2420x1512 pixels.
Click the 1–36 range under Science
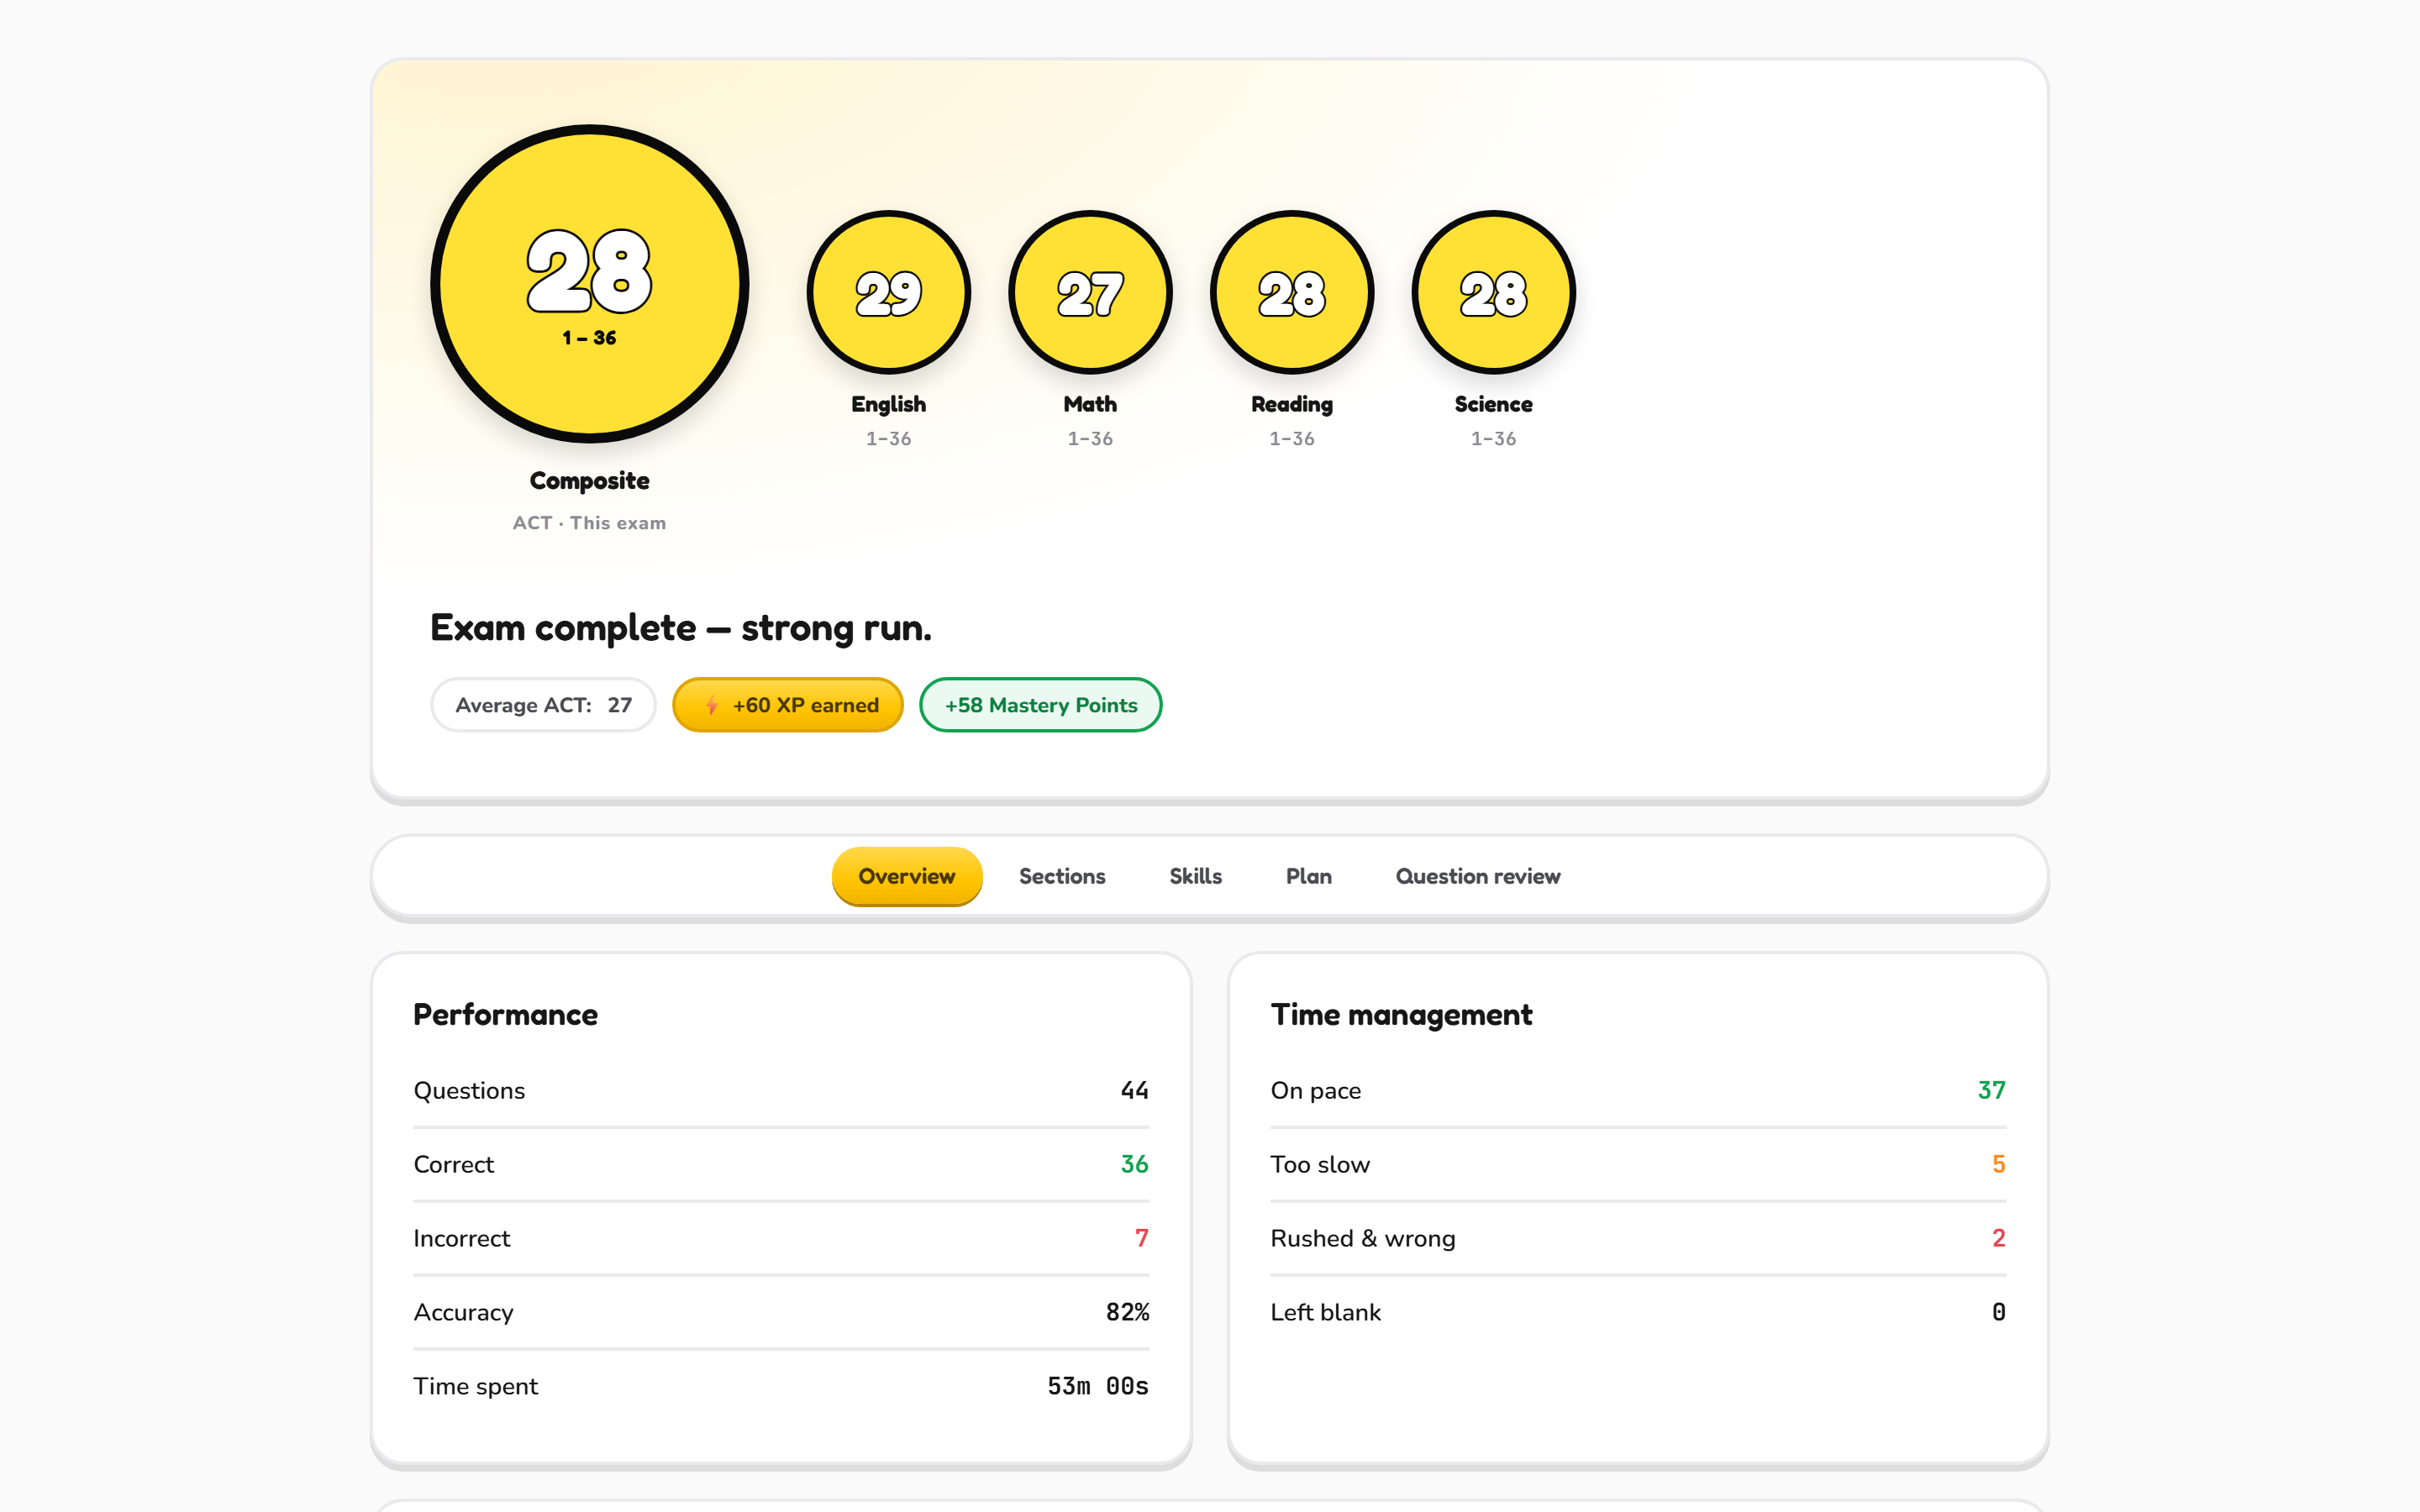pyautogui.click(x=1493, y=439)
